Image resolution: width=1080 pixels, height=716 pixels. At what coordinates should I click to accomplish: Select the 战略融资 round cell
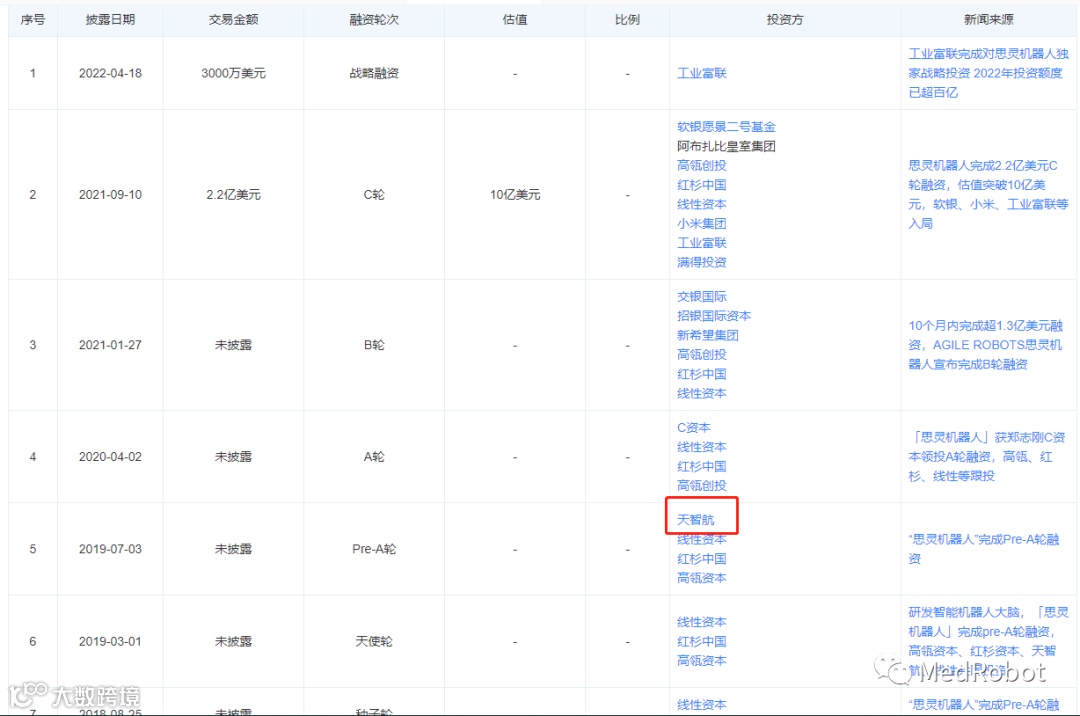tap(374, 73)
